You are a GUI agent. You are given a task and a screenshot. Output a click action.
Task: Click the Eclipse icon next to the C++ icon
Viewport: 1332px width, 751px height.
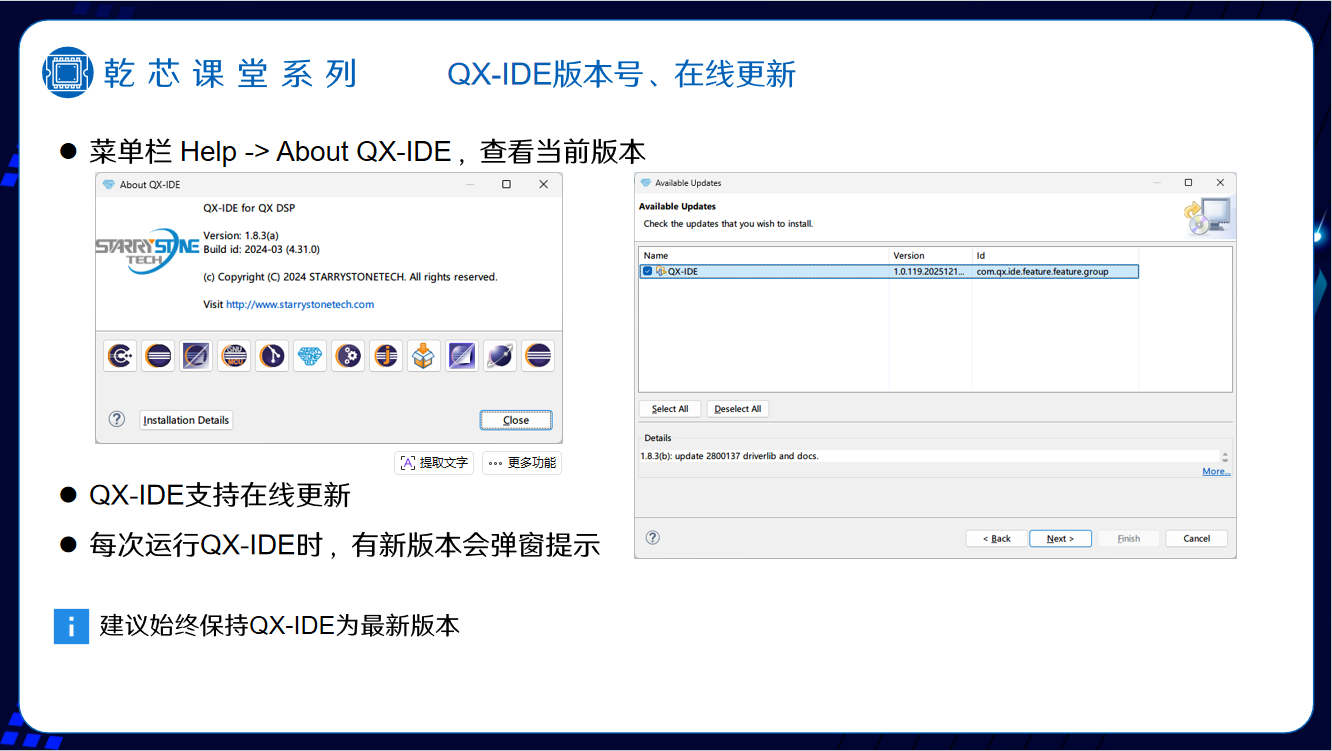[158, 356]
